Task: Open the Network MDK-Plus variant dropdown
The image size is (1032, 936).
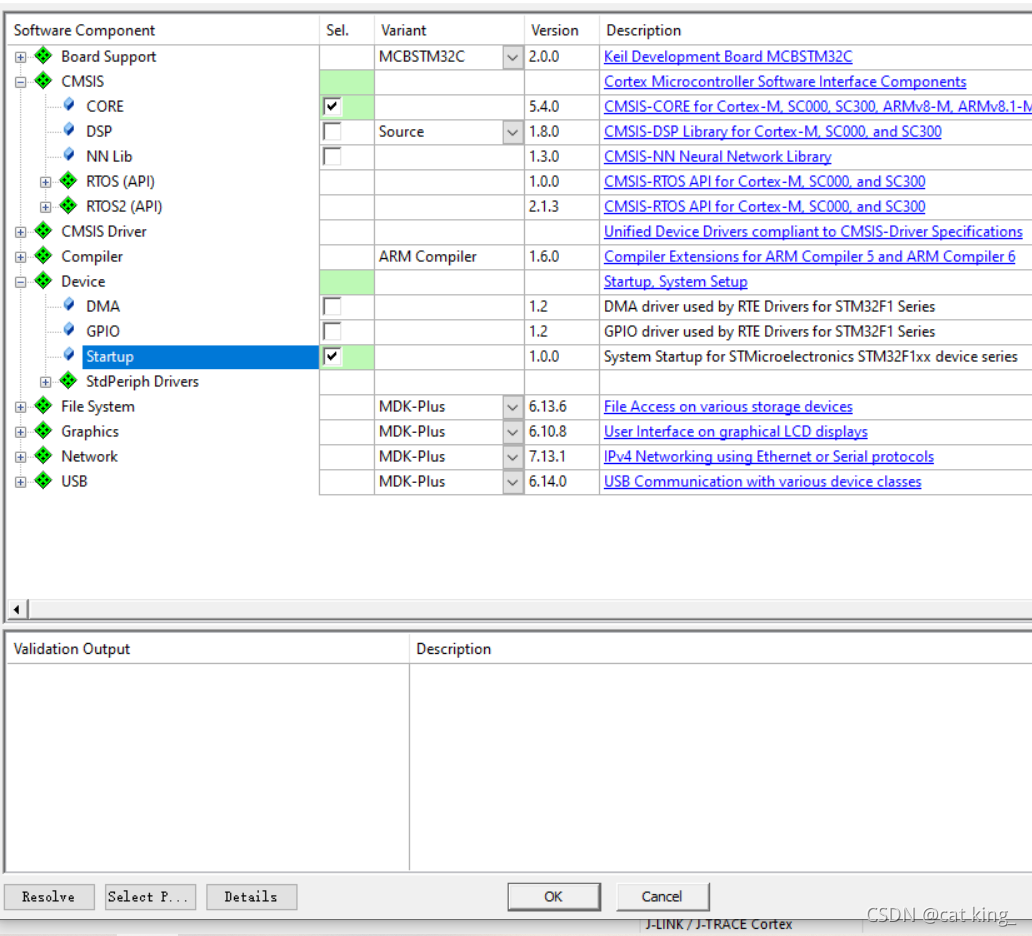Action: click(x=513, y=457)
